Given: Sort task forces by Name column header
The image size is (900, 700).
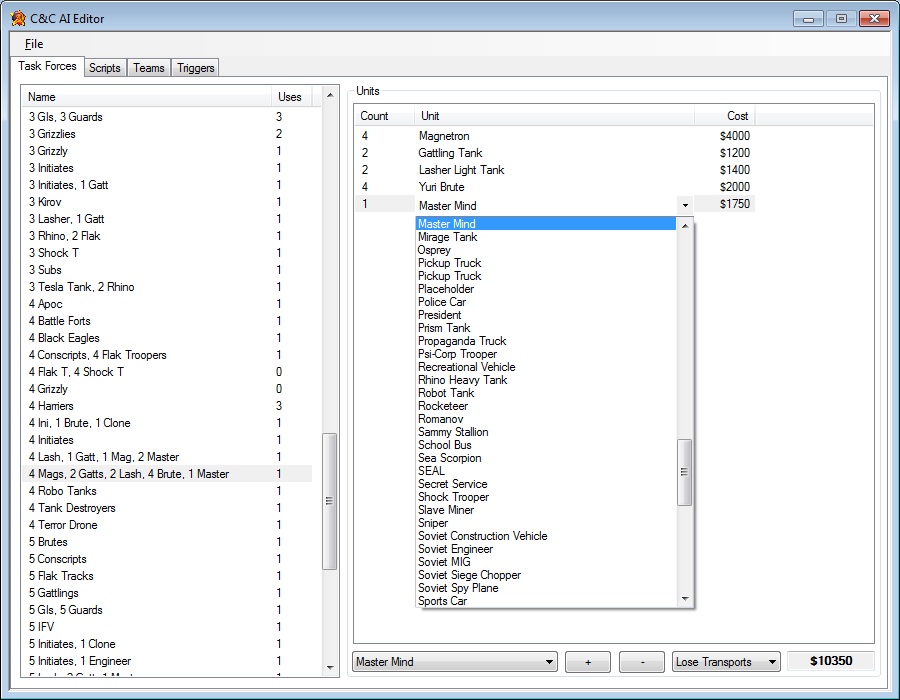Looking at the screenshot, I should tap(146, 97).
